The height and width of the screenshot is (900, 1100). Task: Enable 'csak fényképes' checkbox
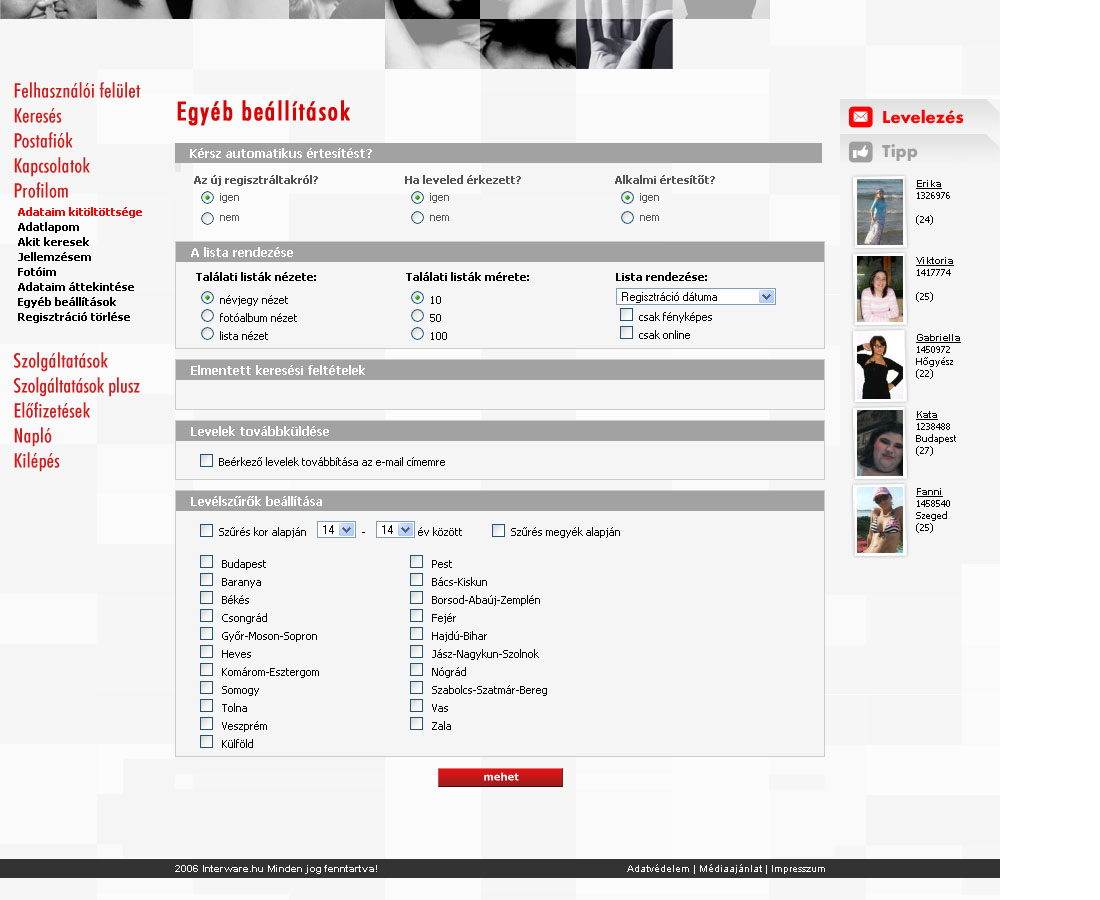626,315
